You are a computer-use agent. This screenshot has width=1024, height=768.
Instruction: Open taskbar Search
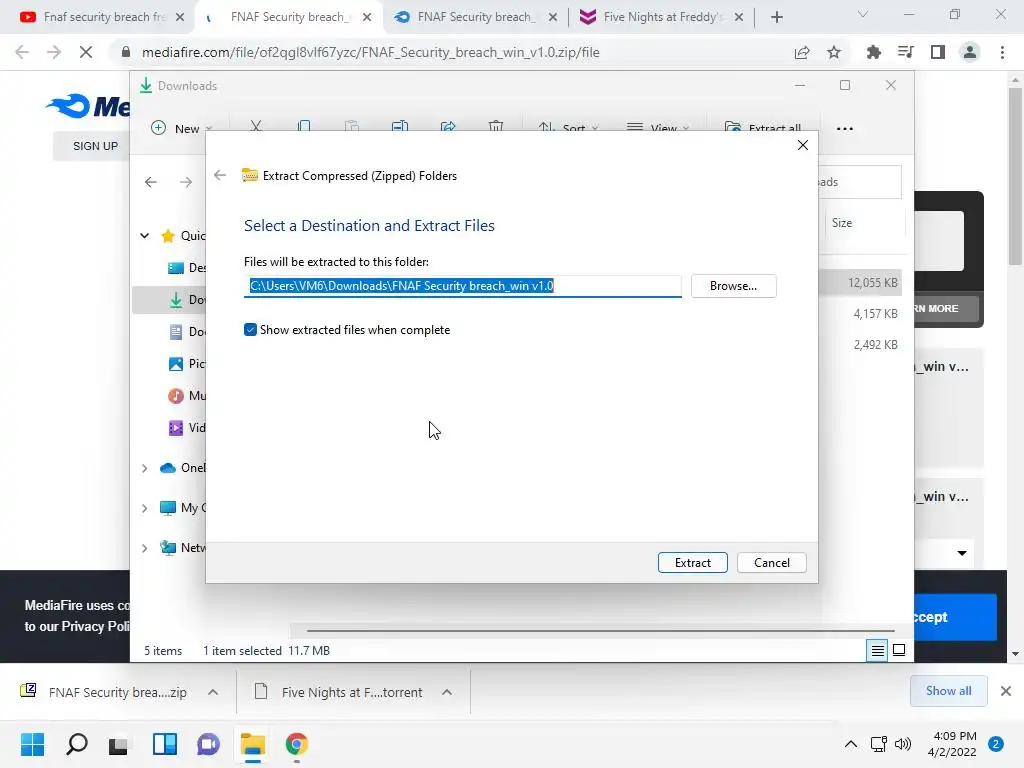click(x=76, y=744)
